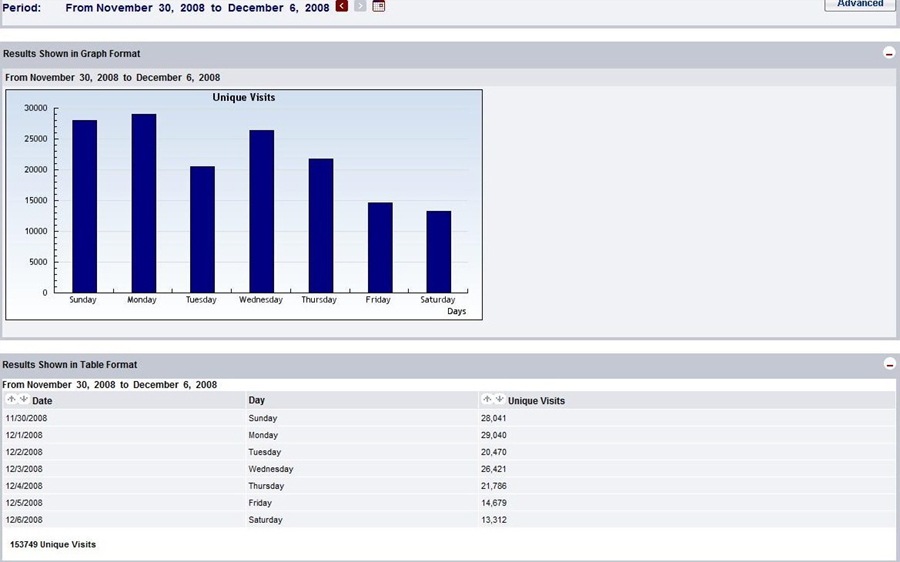Click the Date column header
This screenshot has width=900, height=562.
[42, 401]
